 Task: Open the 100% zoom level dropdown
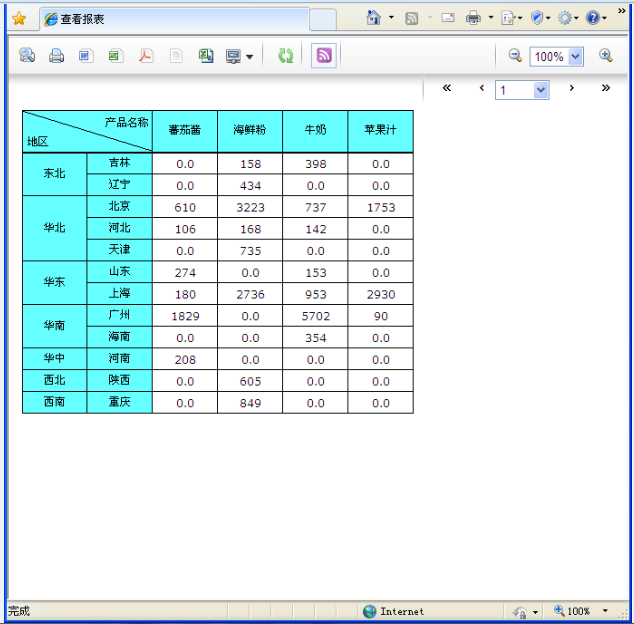575,57
